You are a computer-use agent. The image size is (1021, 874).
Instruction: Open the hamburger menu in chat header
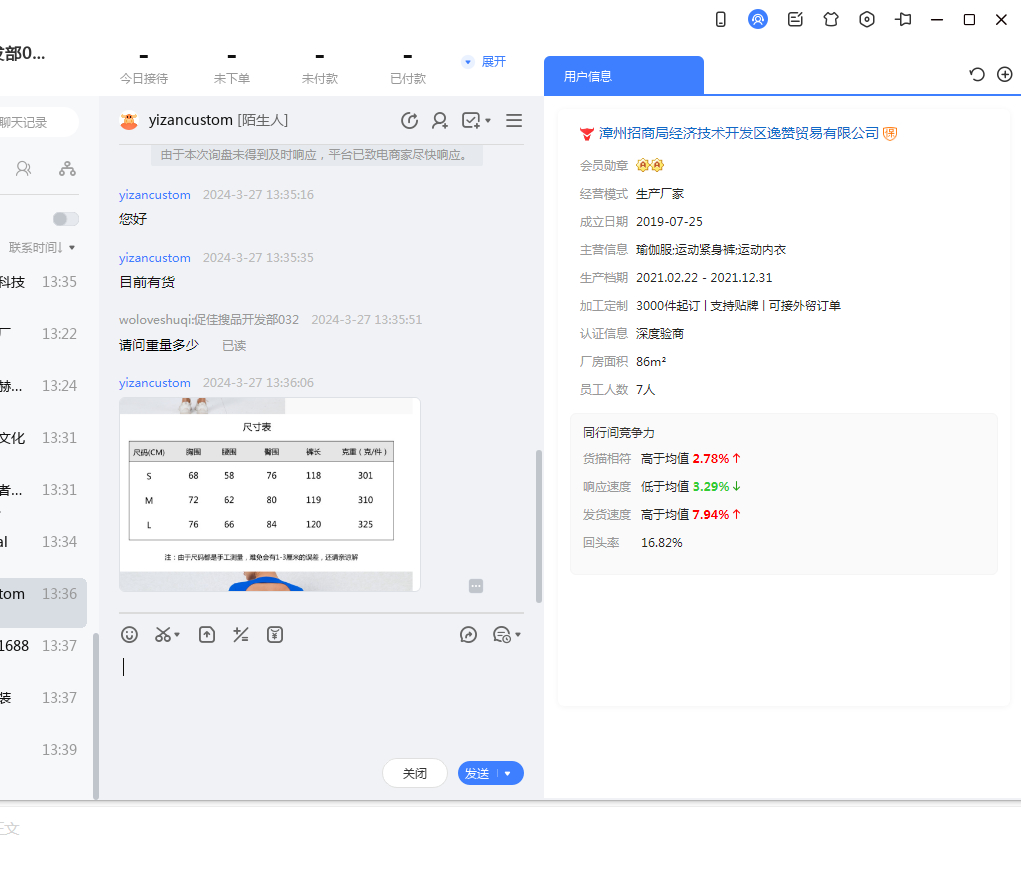pyautogui.click(x=514, y=120)
